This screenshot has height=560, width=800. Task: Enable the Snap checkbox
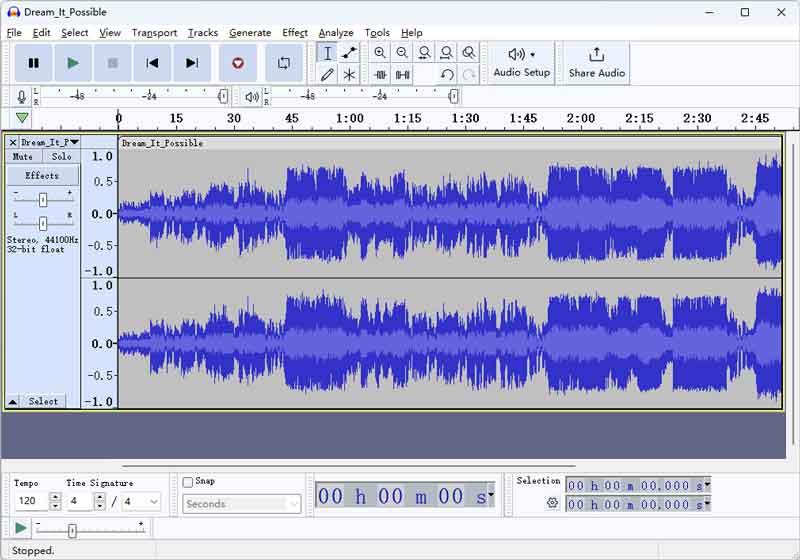(x=188, y=482)
